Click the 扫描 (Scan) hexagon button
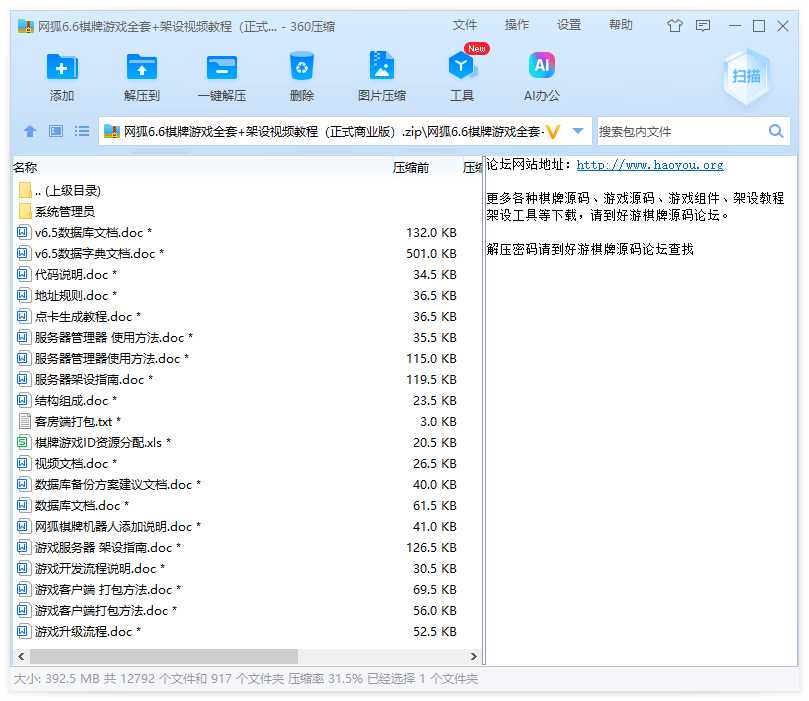 [x=746, y=77]
